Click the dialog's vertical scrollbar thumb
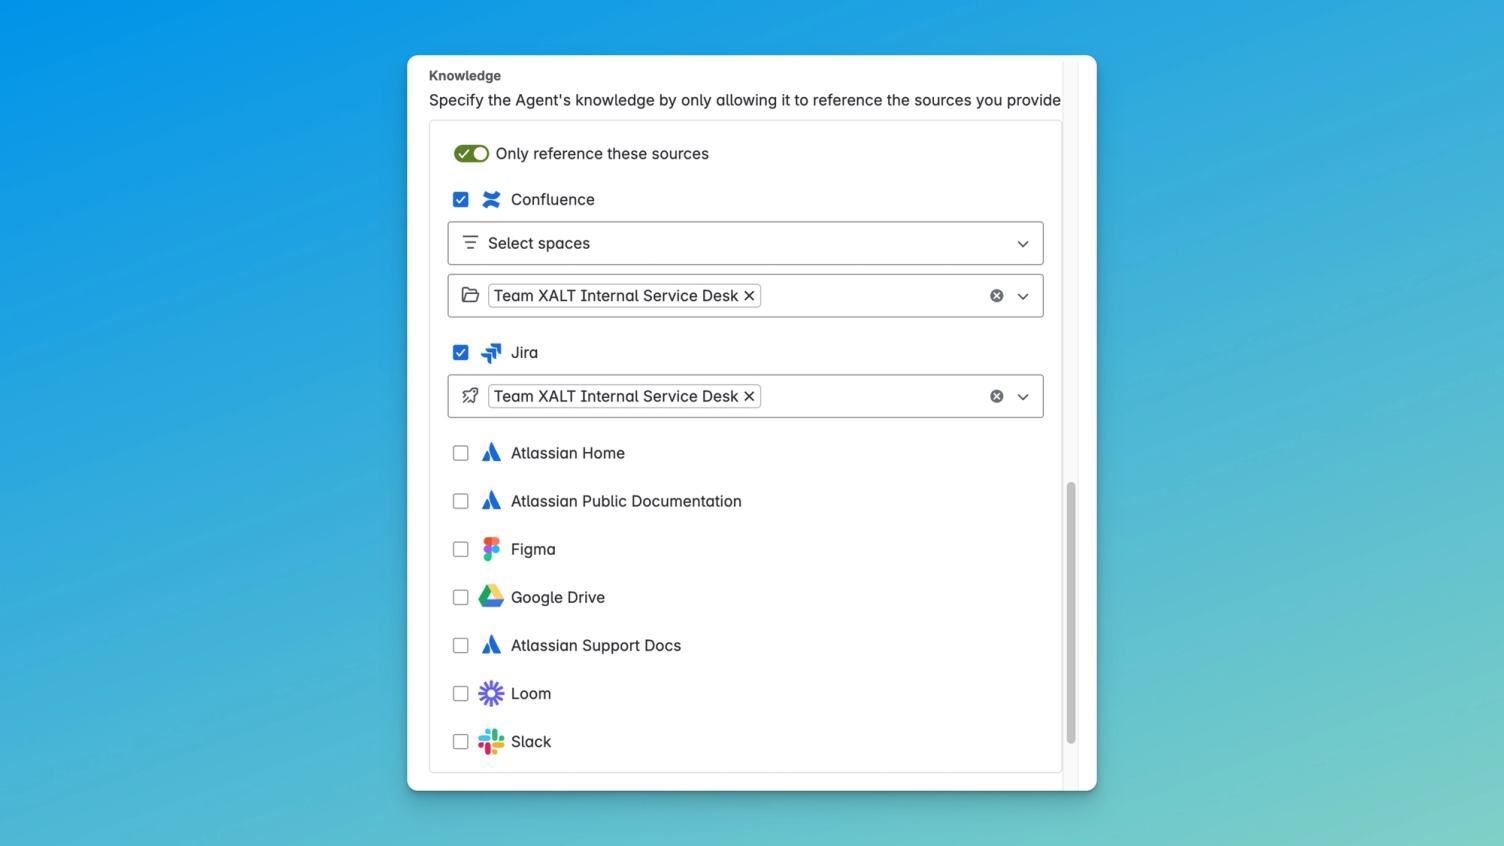The height and width of the screenshot is (846, 1504). point(1071,613)
